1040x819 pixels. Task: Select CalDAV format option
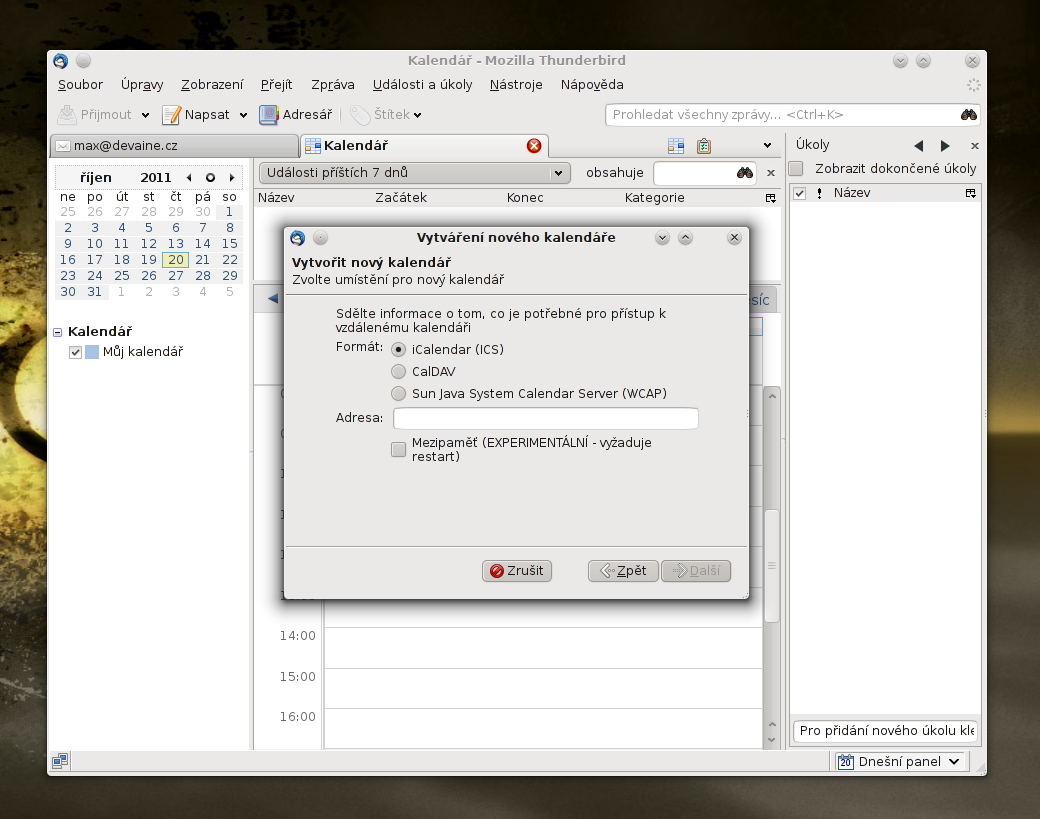coord(399,371)
